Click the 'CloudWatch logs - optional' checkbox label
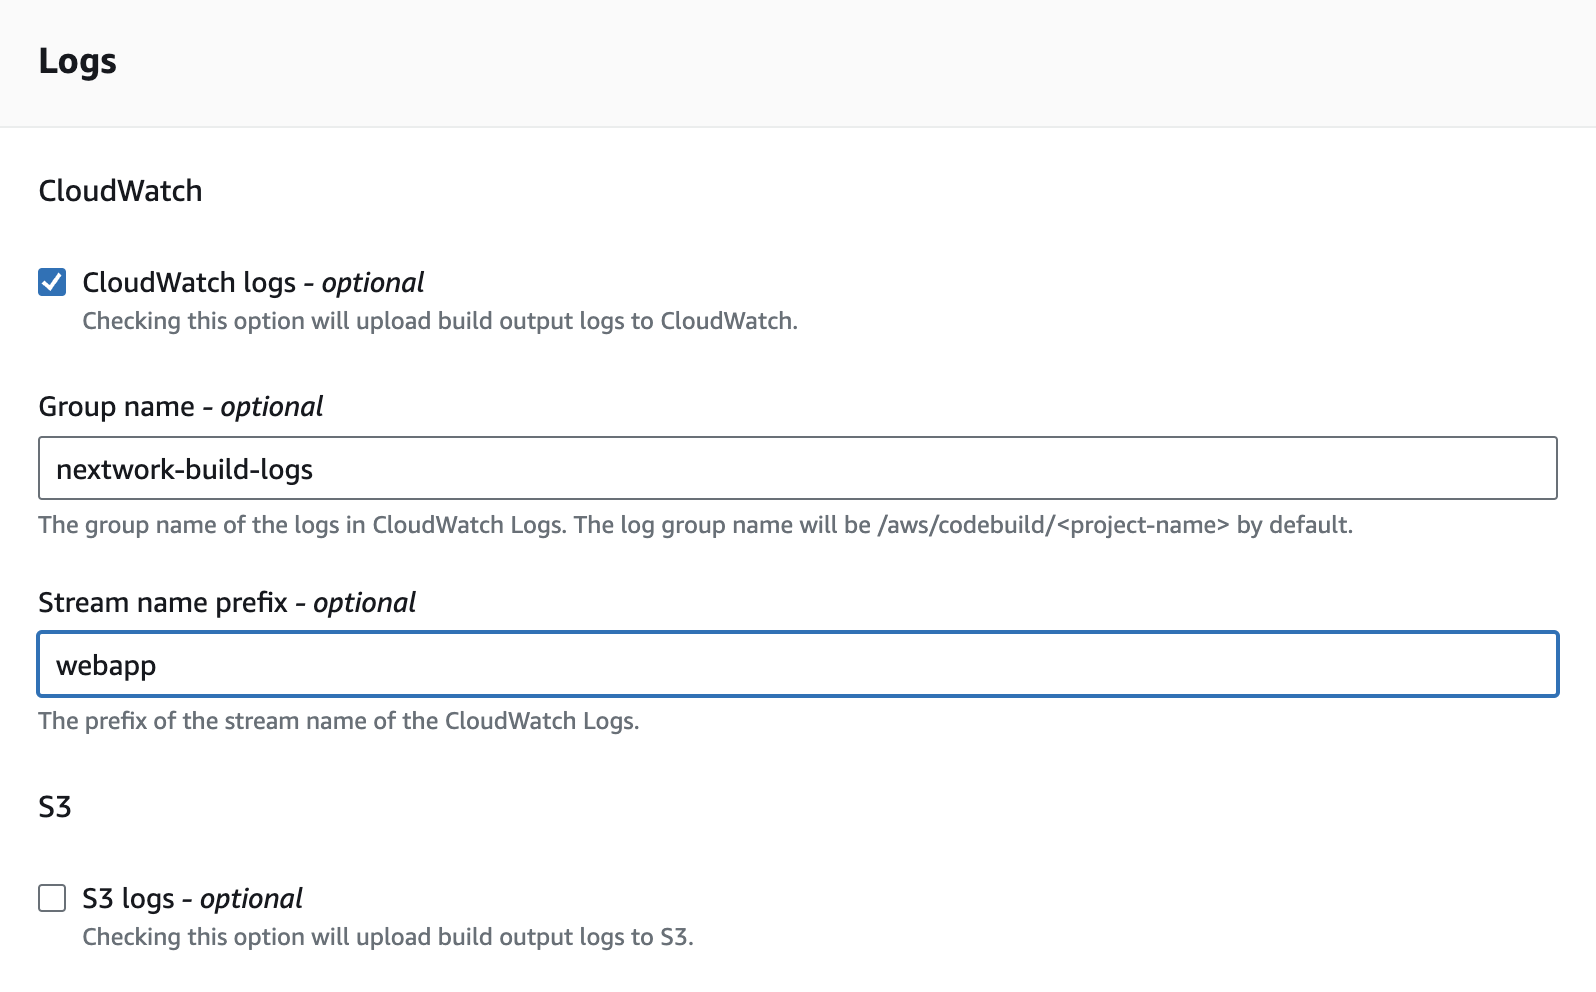 click(252, 283)
